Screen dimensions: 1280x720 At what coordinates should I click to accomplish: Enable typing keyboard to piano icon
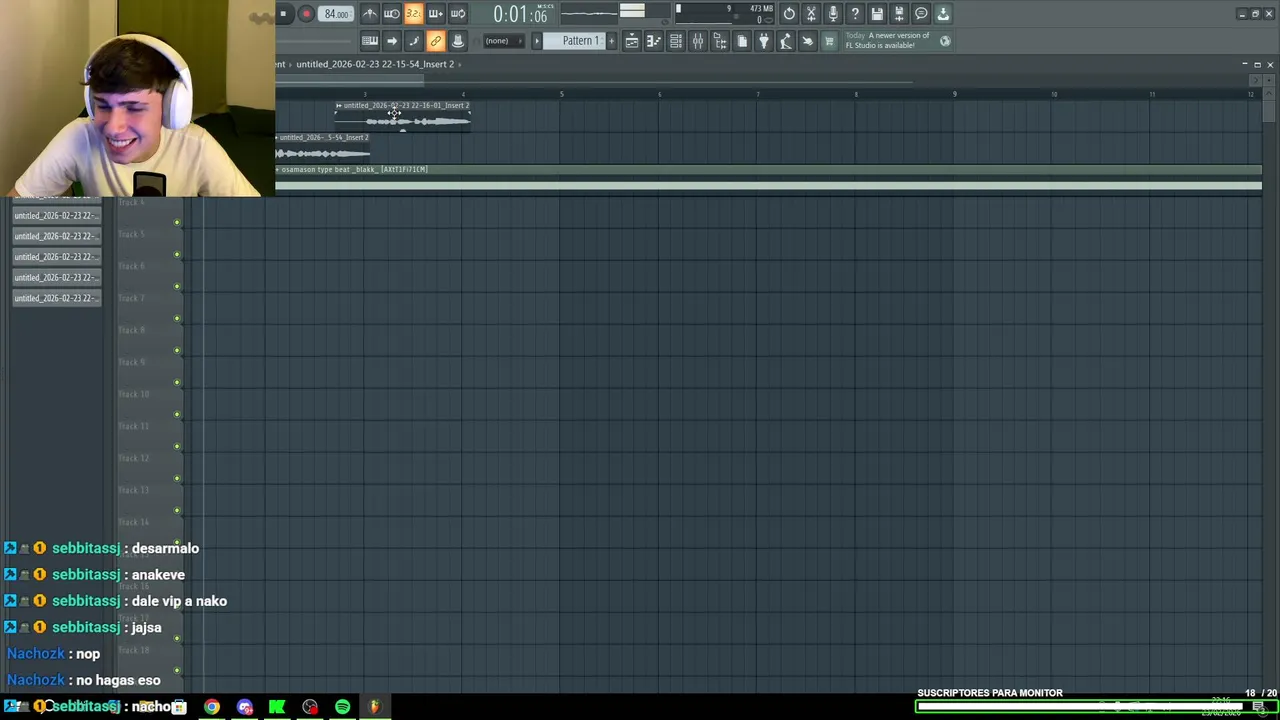tap(370, 41)
